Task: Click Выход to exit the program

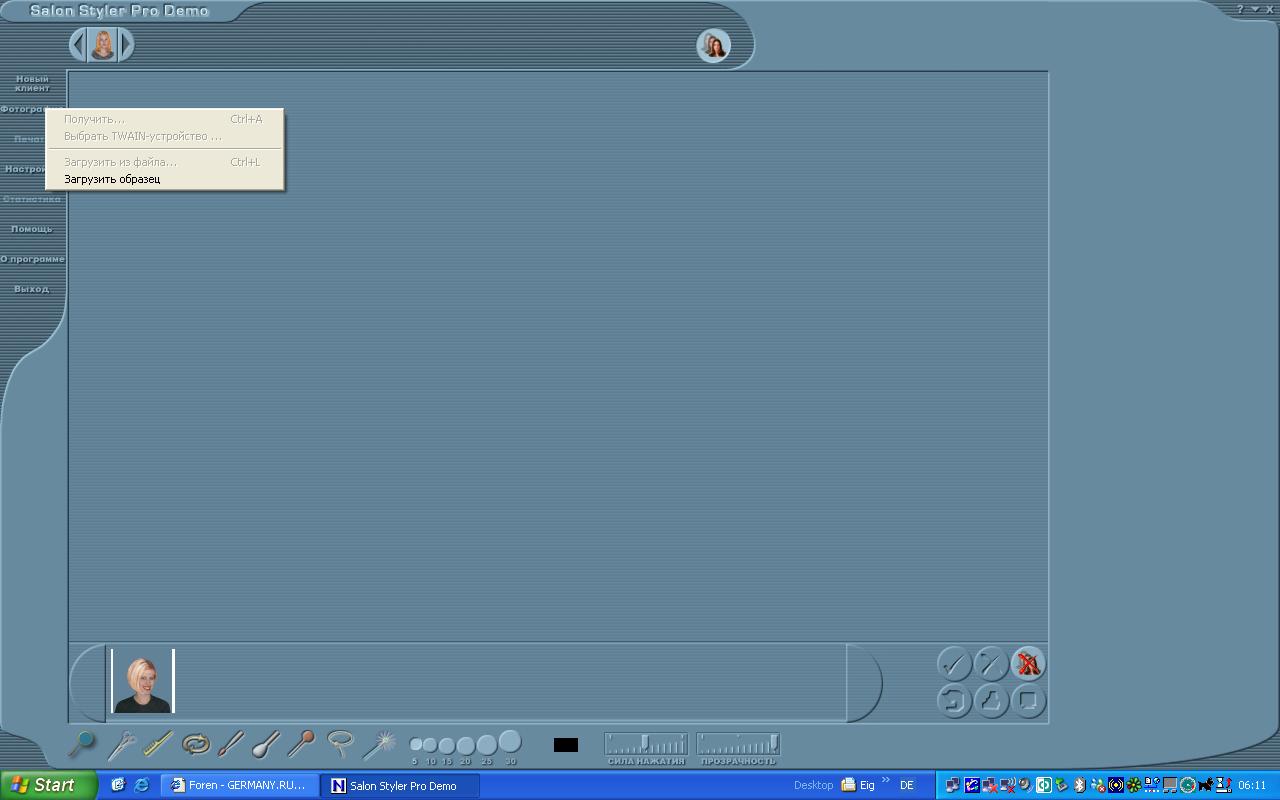Action: coord(32,289)
